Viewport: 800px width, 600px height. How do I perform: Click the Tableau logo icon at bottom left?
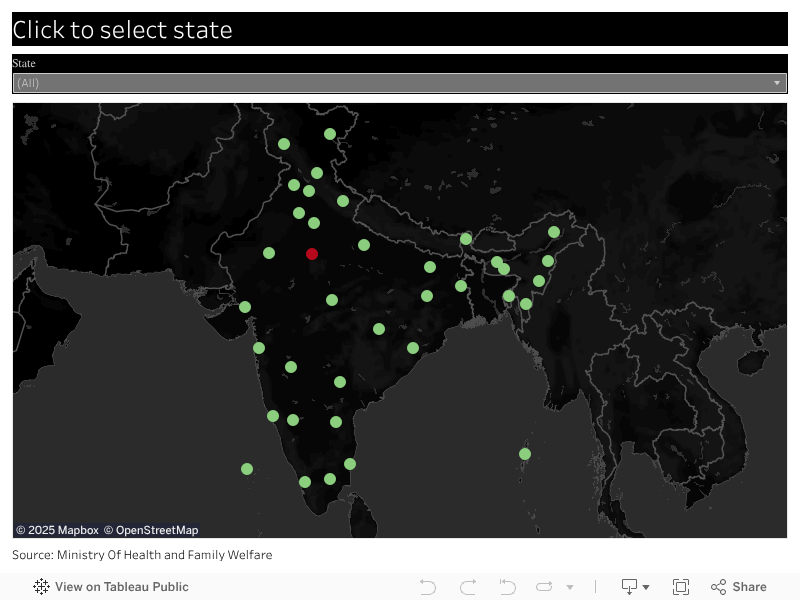(x=41, y=587)
